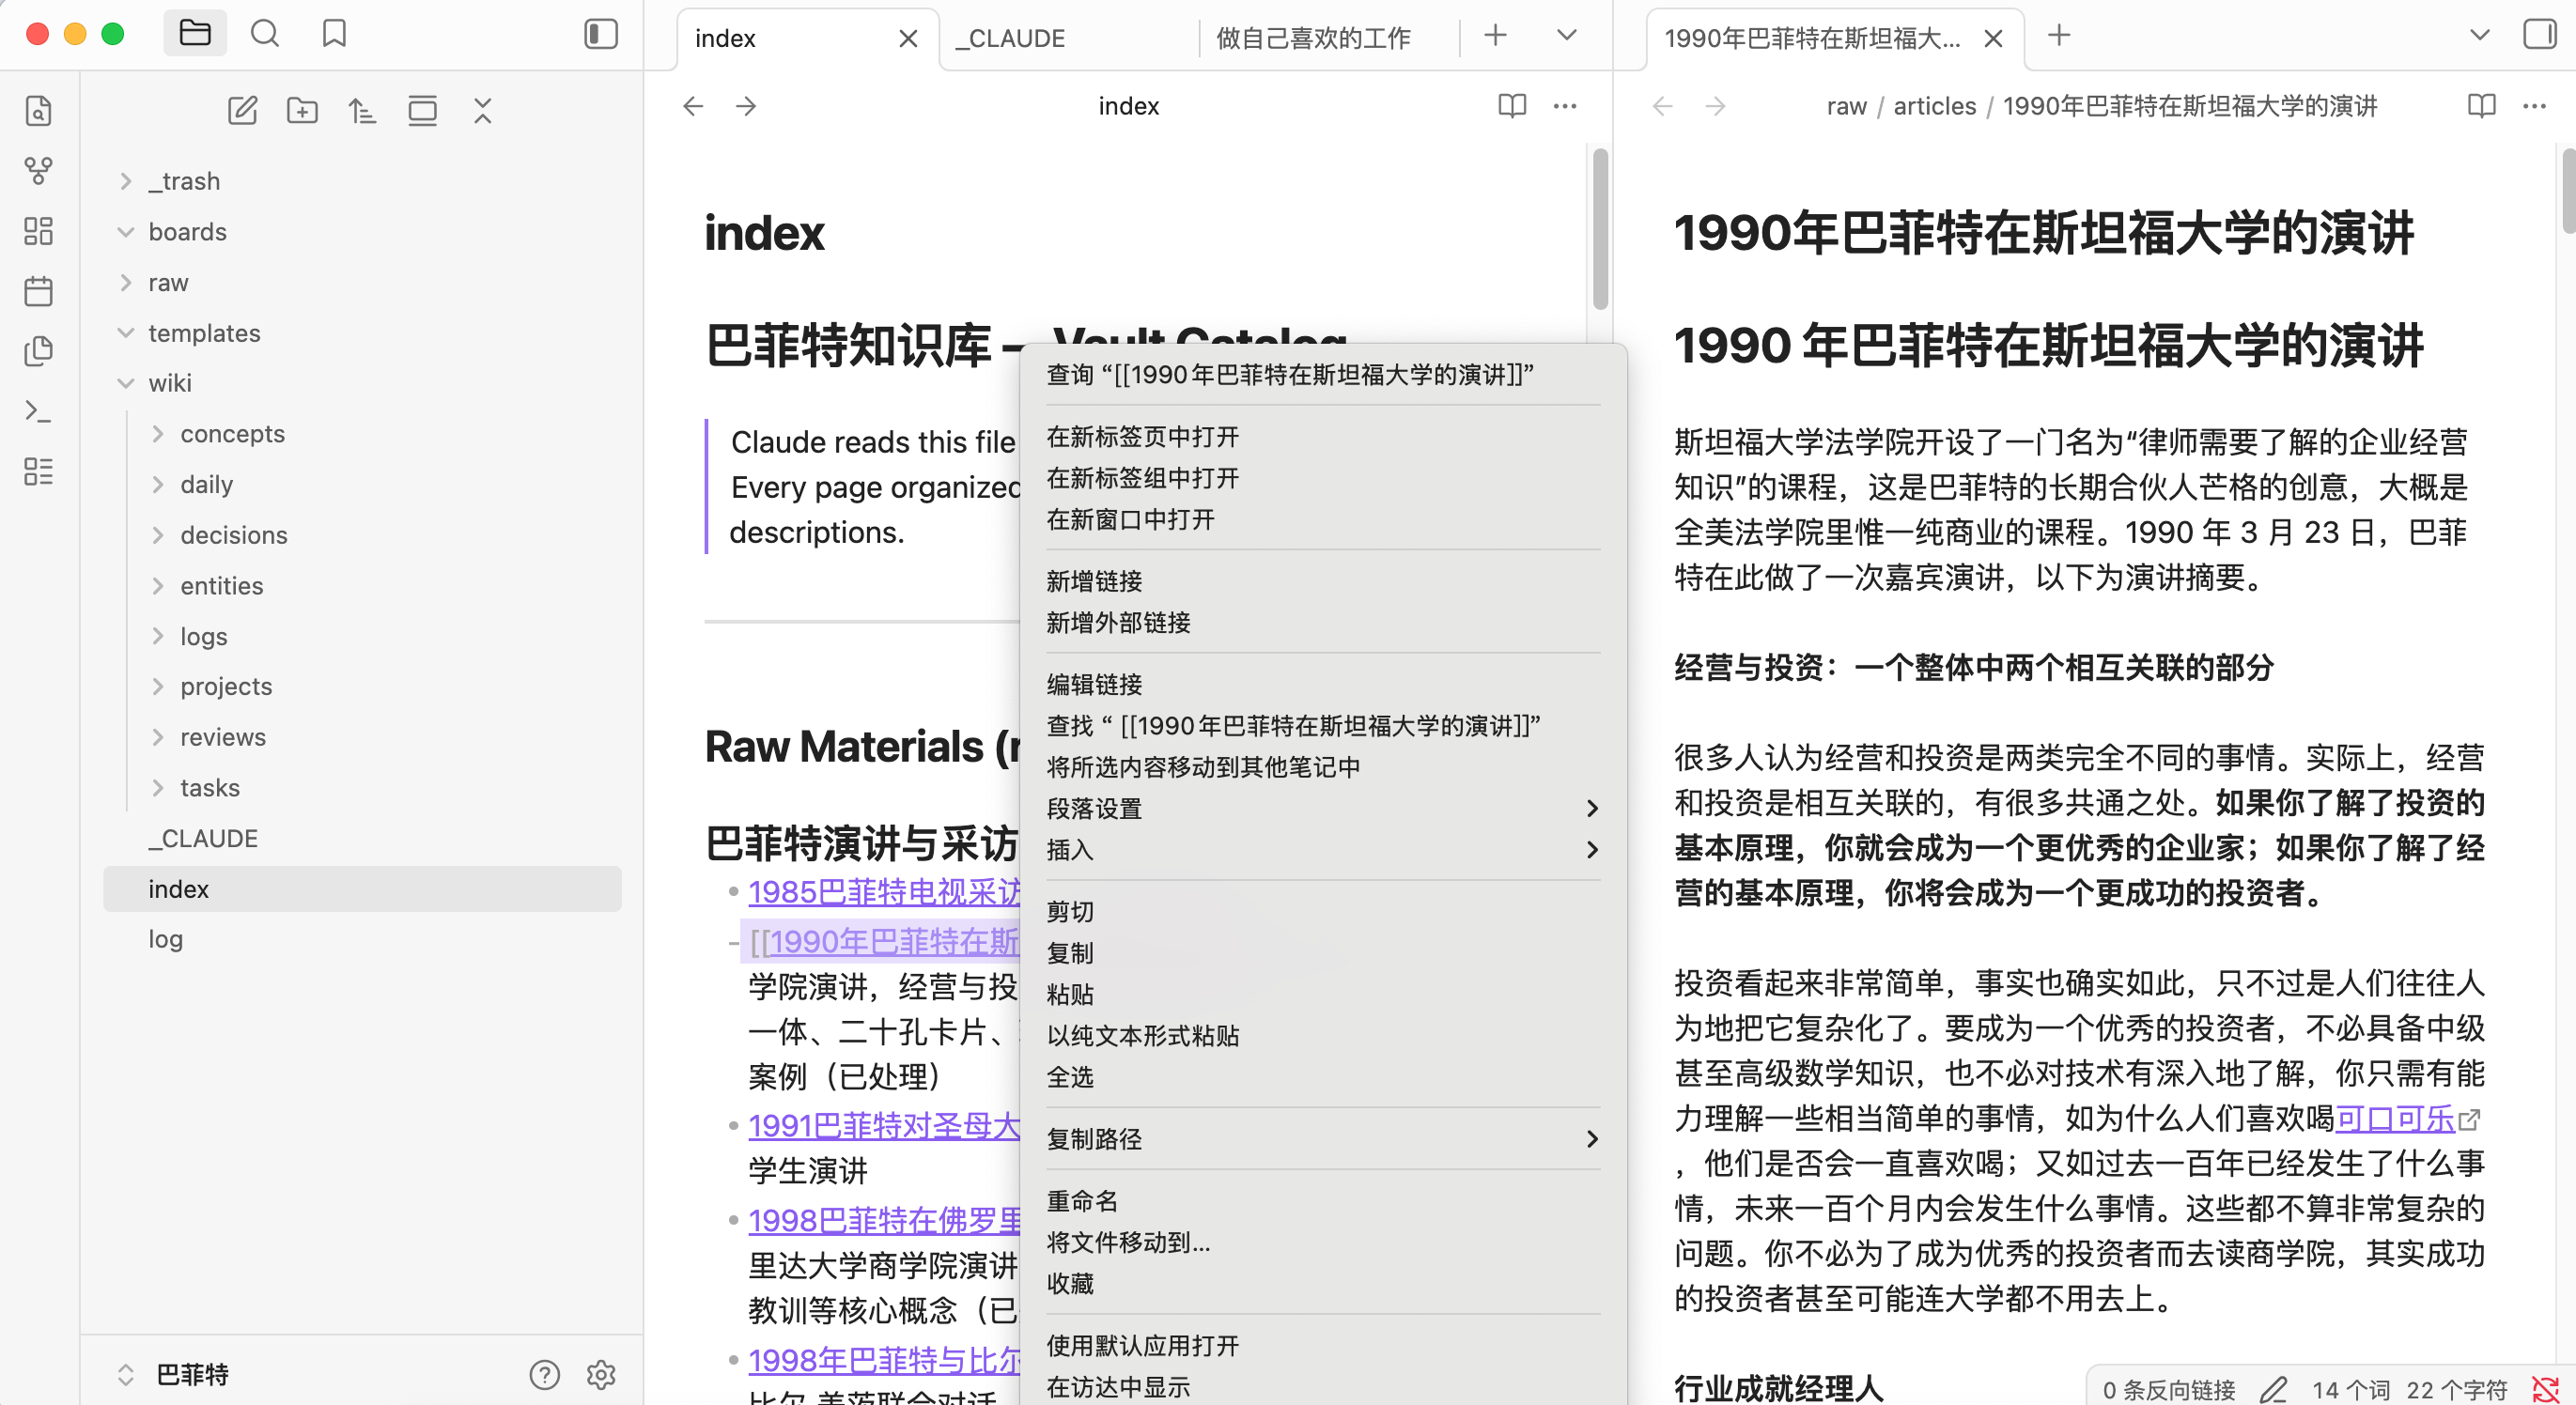Open more options in index pane
Screen dimensions: 2576x1405
(x=1565, y=106)
